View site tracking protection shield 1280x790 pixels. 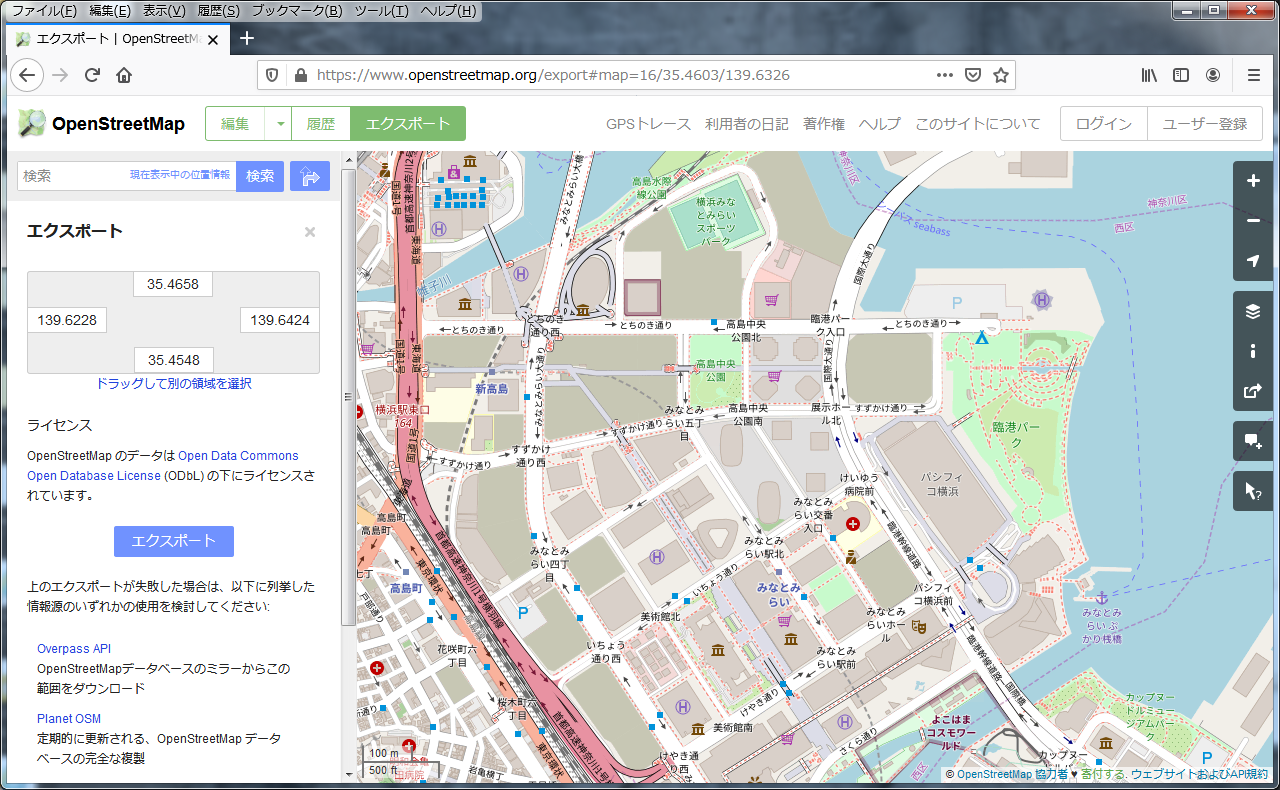270,75
